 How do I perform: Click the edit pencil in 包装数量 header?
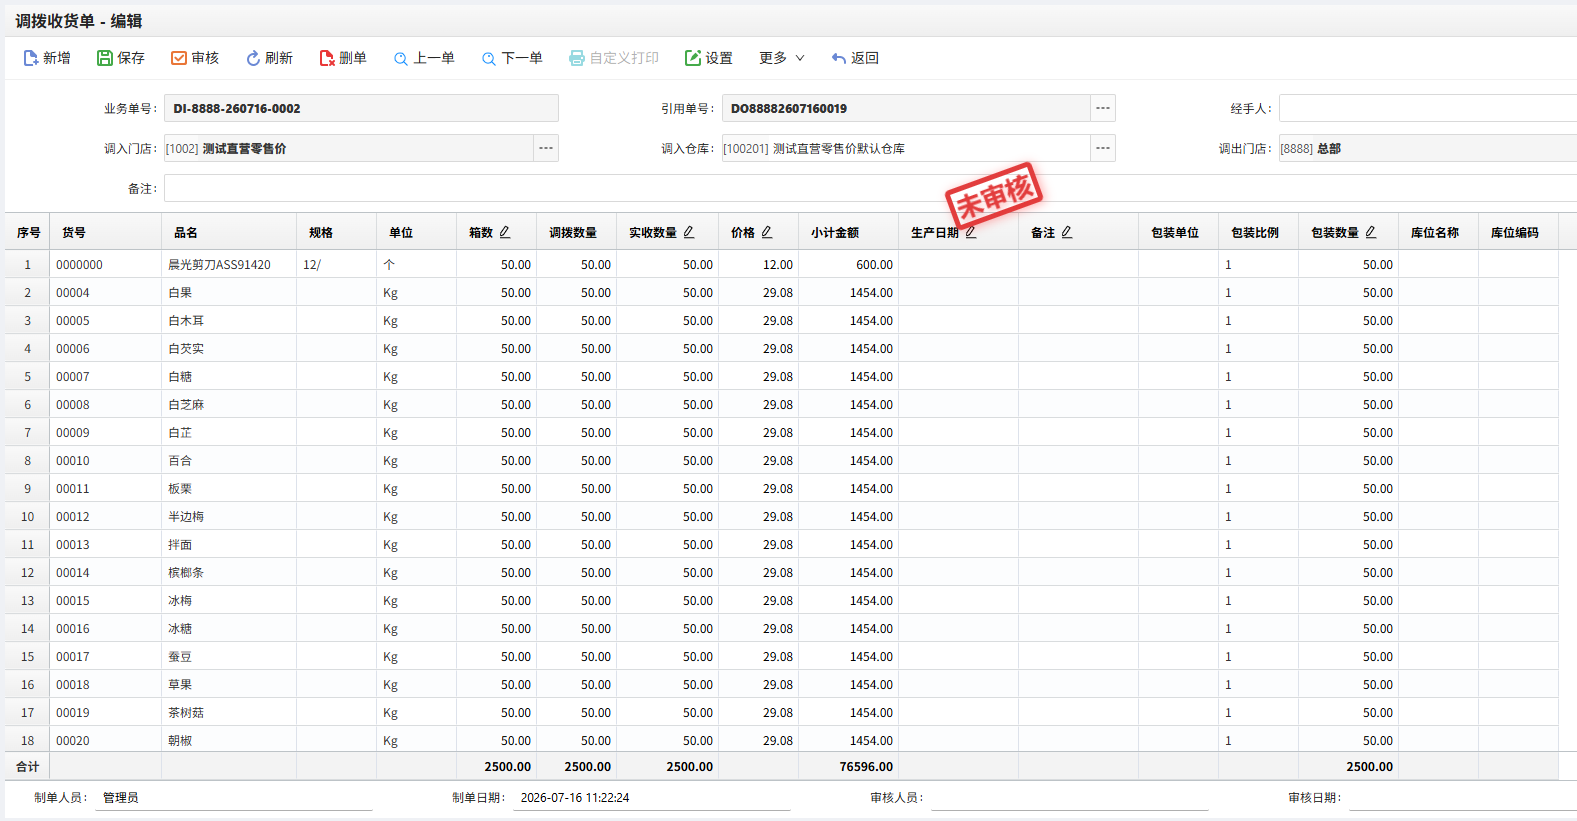(1371, 232)
